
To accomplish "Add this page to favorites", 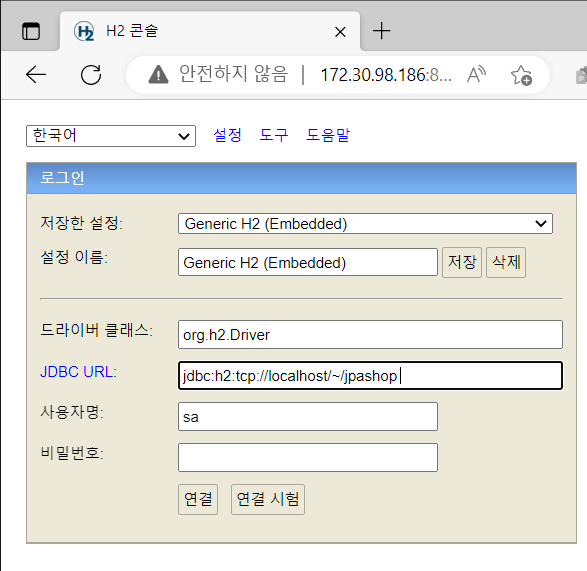I will click(521, 75).
